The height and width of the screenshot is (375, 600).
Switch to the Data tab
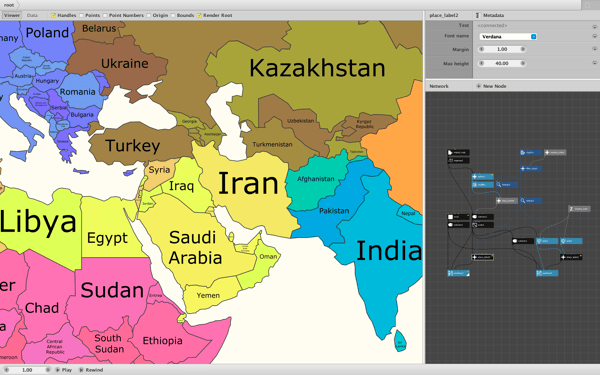32,15
